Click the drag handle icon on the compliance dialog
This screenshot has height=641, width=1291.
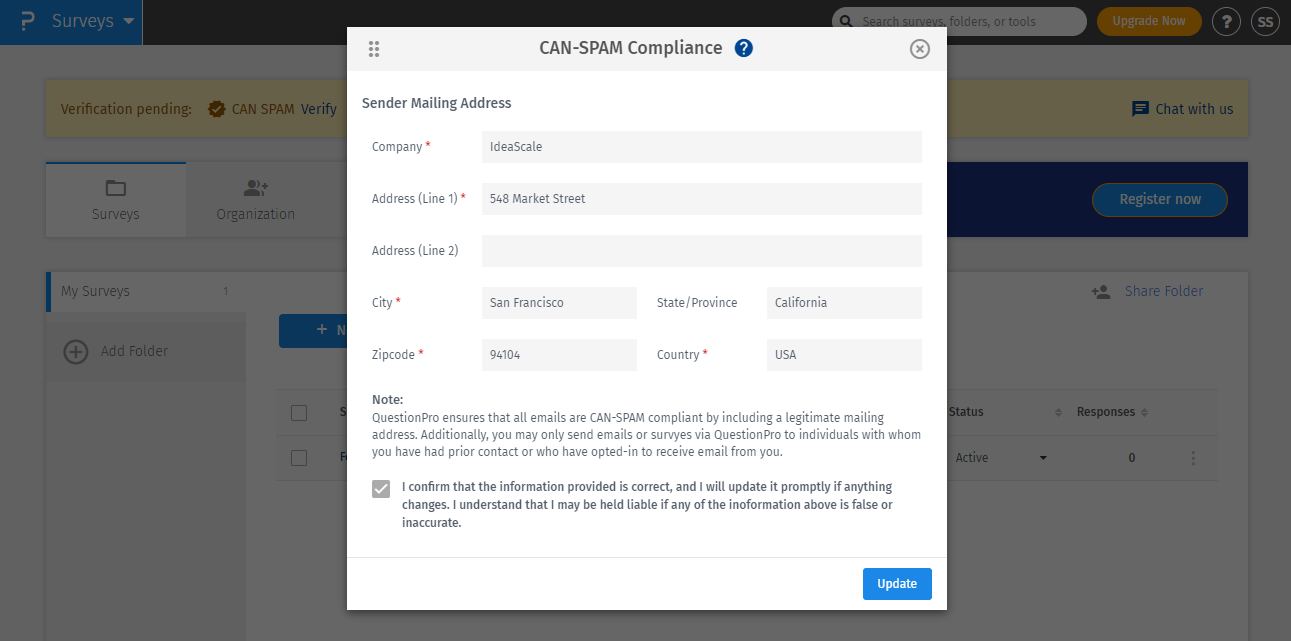(x=374, y=48)
